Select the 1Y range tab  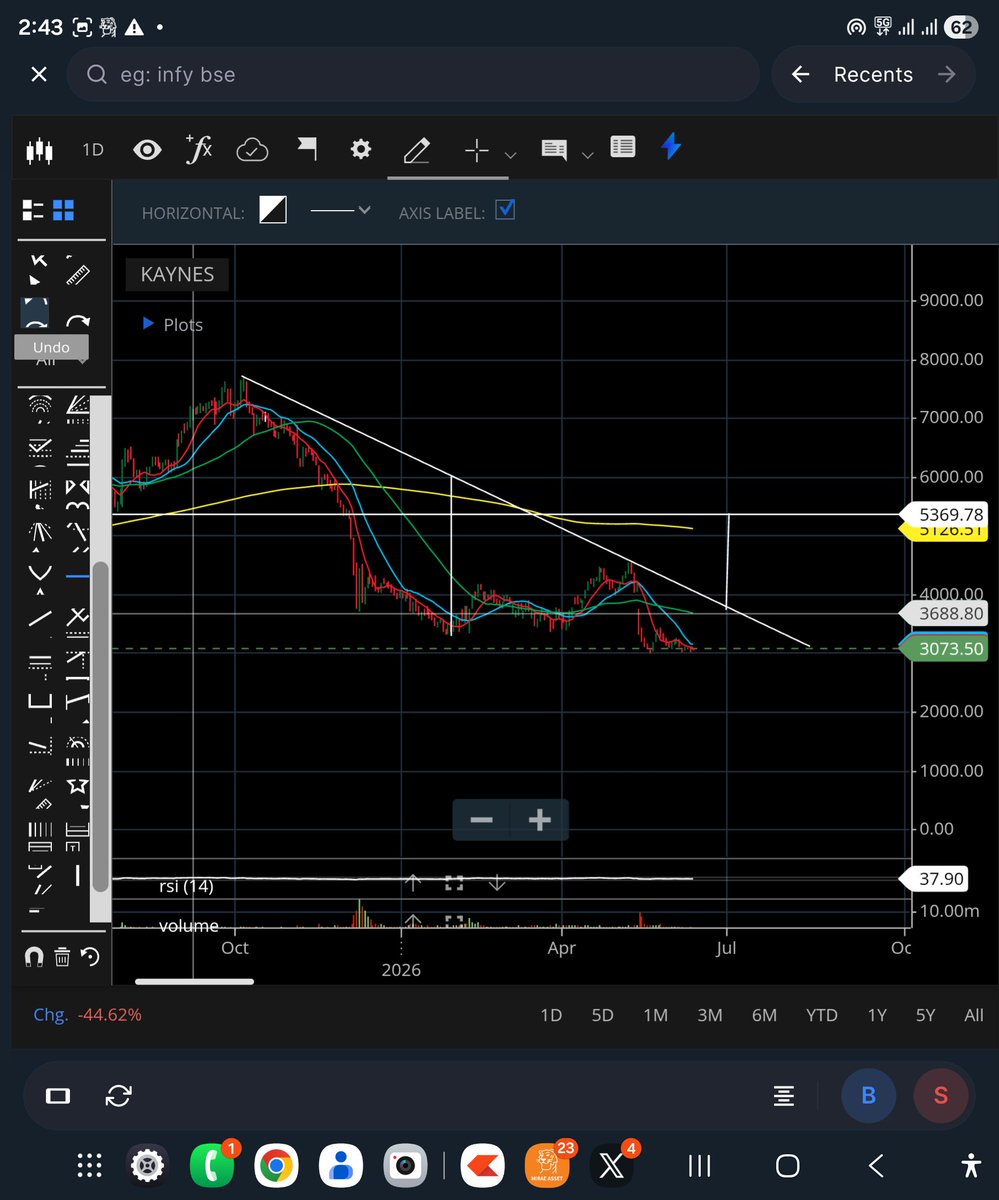tap(877, 1015)
